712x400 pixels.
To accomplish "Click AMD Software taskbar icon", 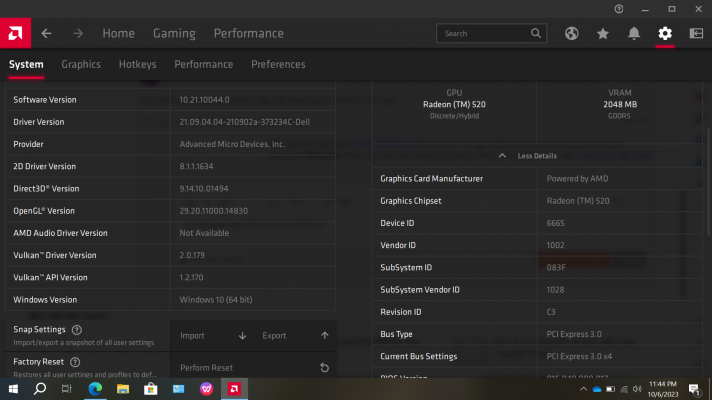I will click(x=234, y=389).
